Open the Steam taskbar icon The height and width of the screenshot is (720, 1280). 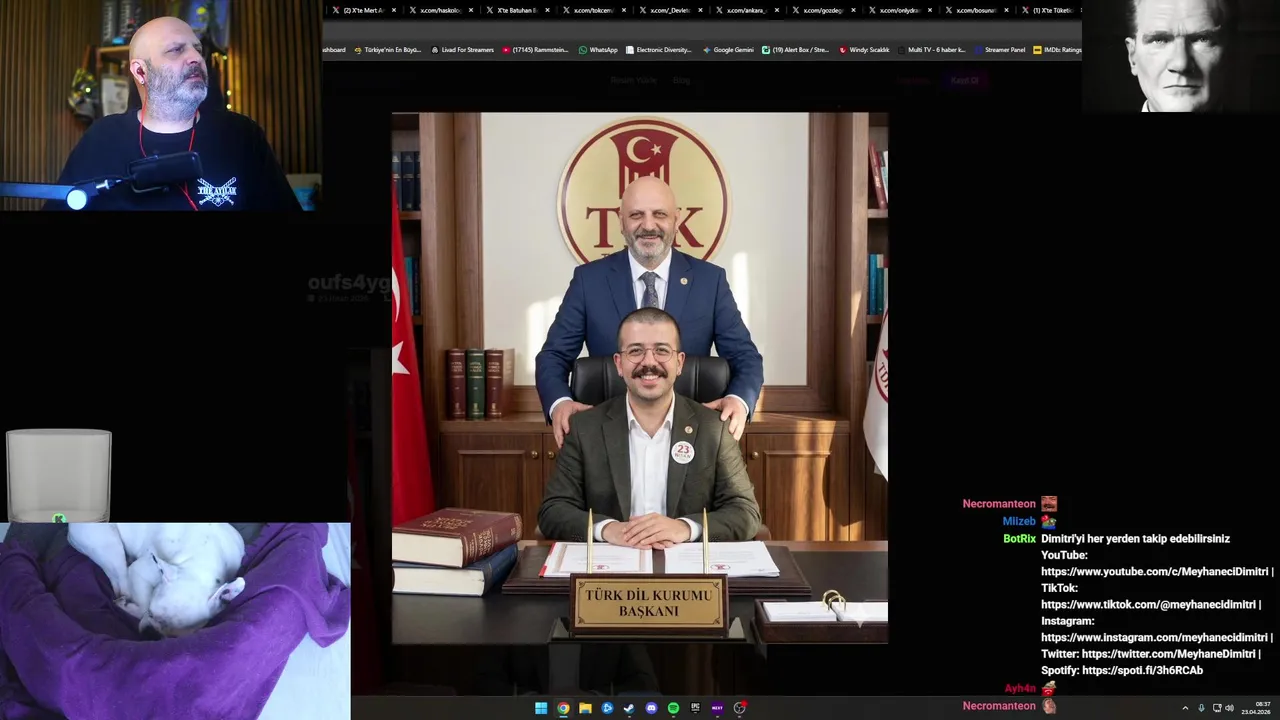(x=629, y=708)
